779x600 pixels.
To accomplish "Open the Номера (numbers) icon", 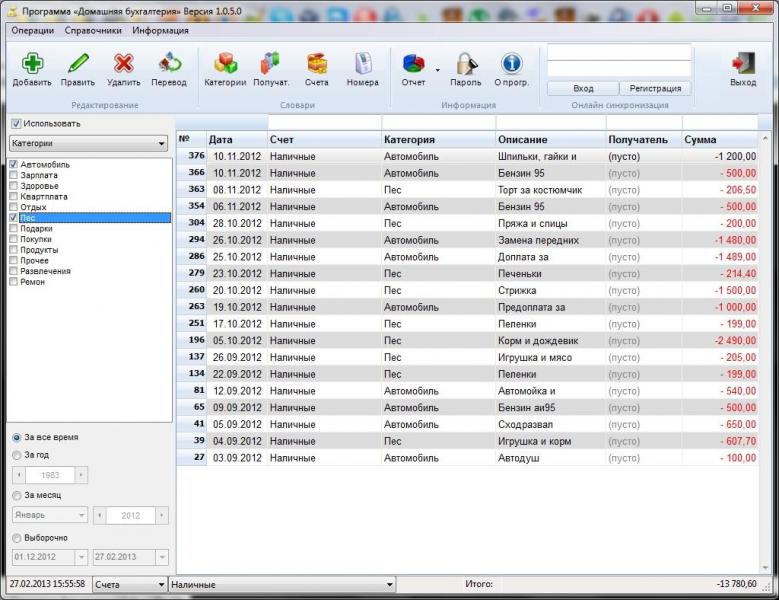I will (x=363, y=64).
